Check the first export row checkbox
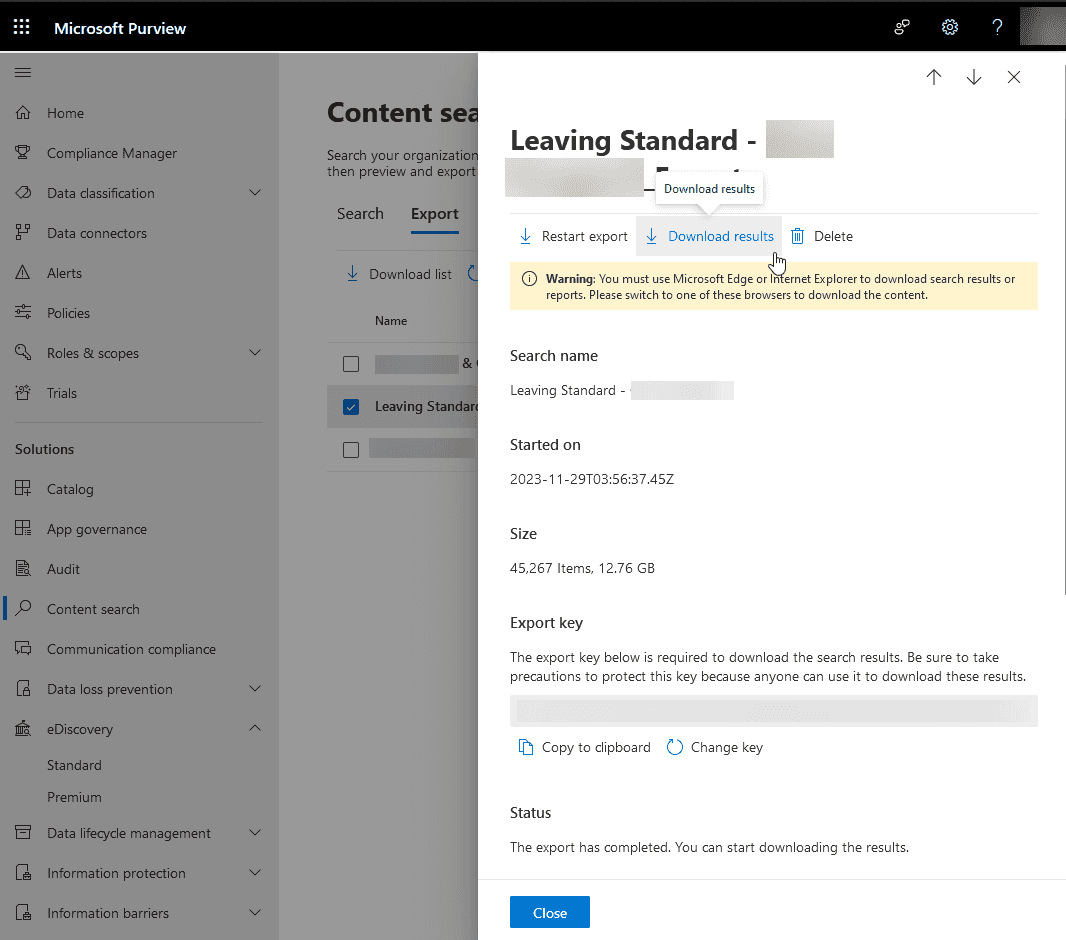1066x940 pixels. pos(351,364)
